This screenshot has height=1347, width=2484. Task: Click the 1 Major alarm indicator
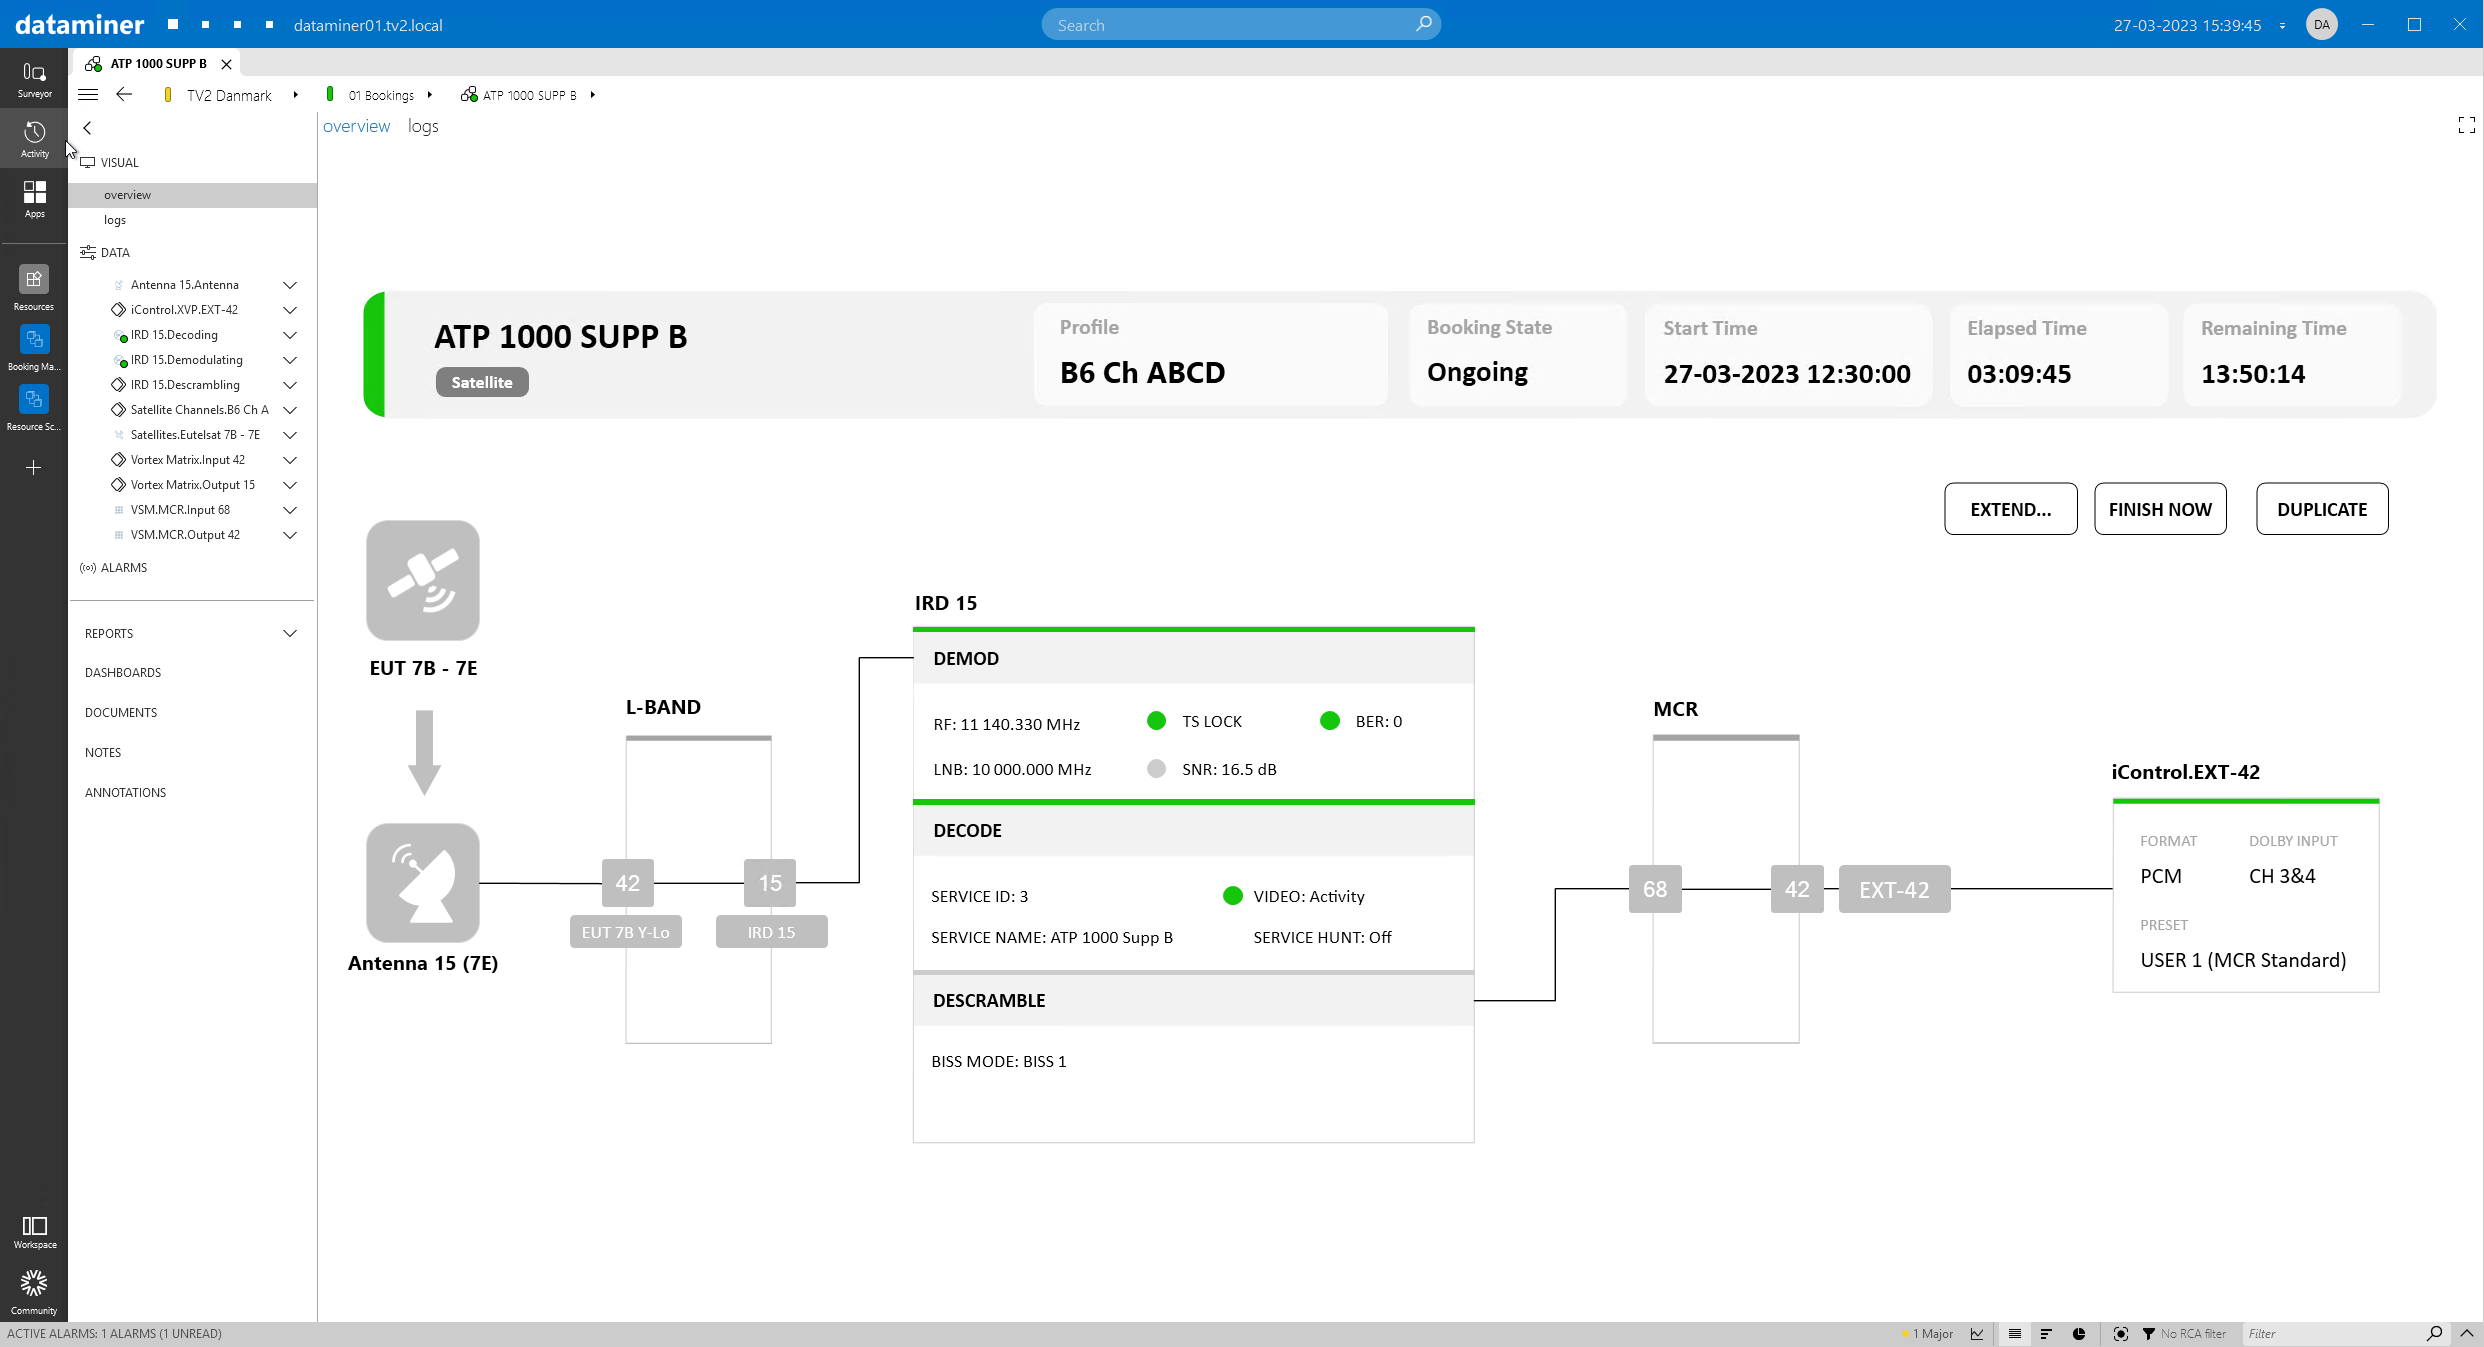point(1928,1333)
